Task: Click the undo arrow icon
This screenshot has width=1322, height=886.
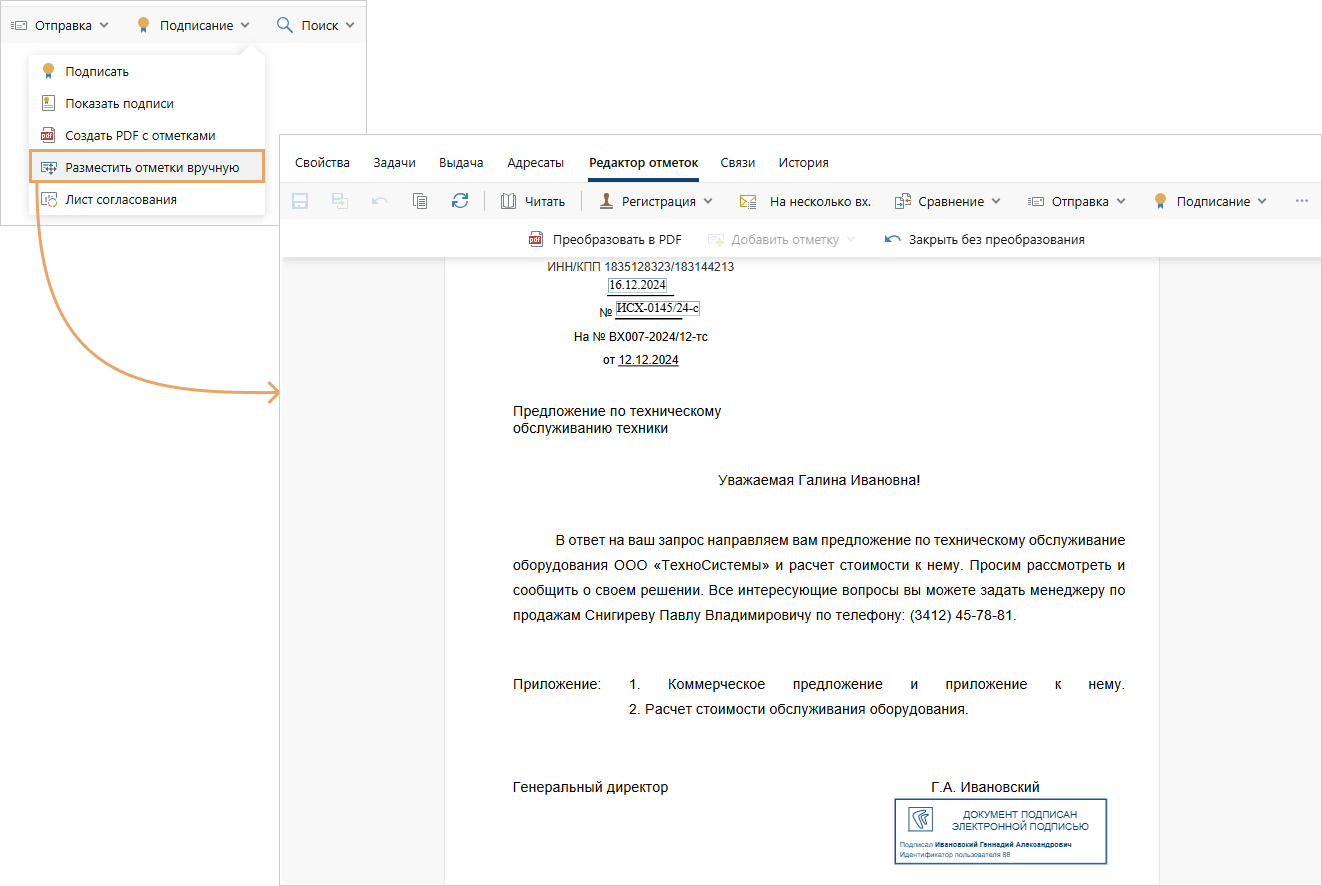Action: point(380,201)
